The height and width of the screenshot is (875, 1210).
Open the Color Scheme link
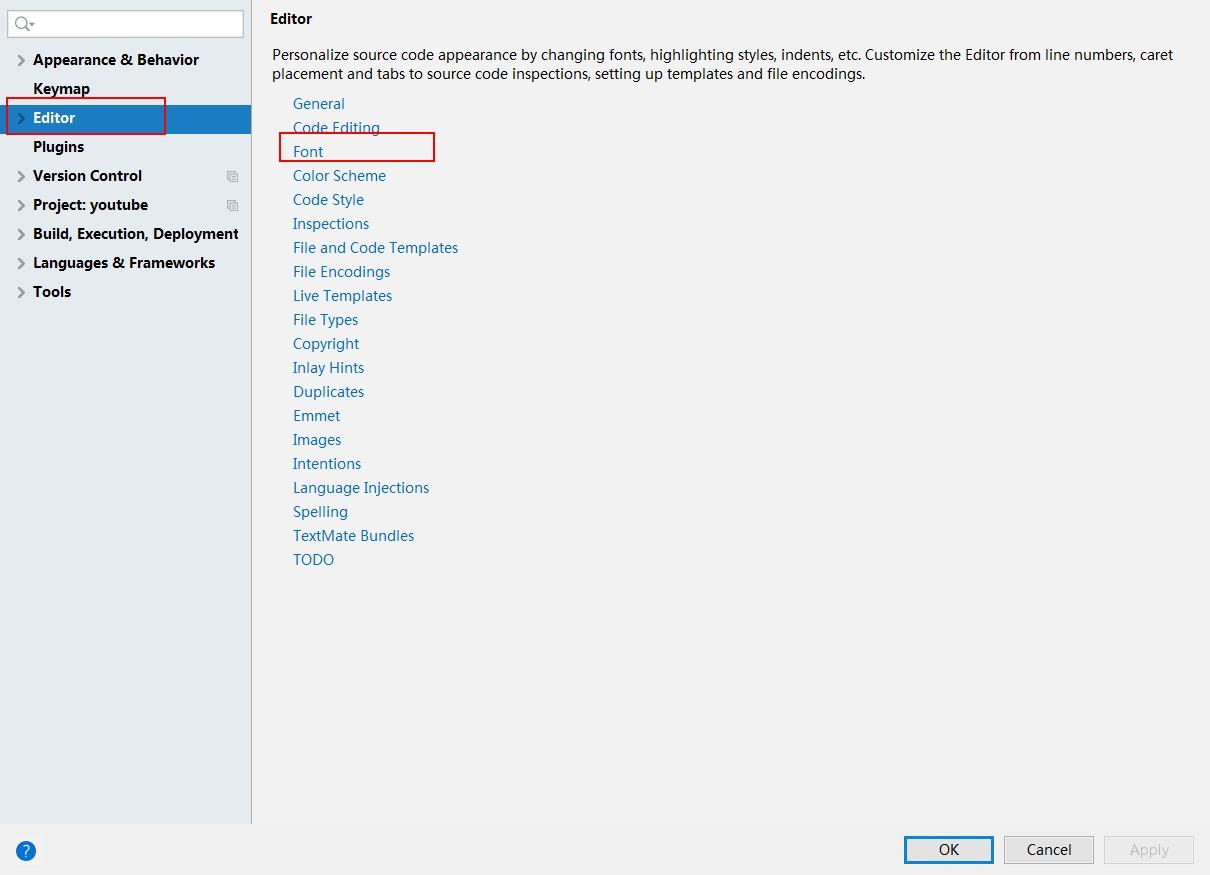pyautogui.click(x=339, y=176)
